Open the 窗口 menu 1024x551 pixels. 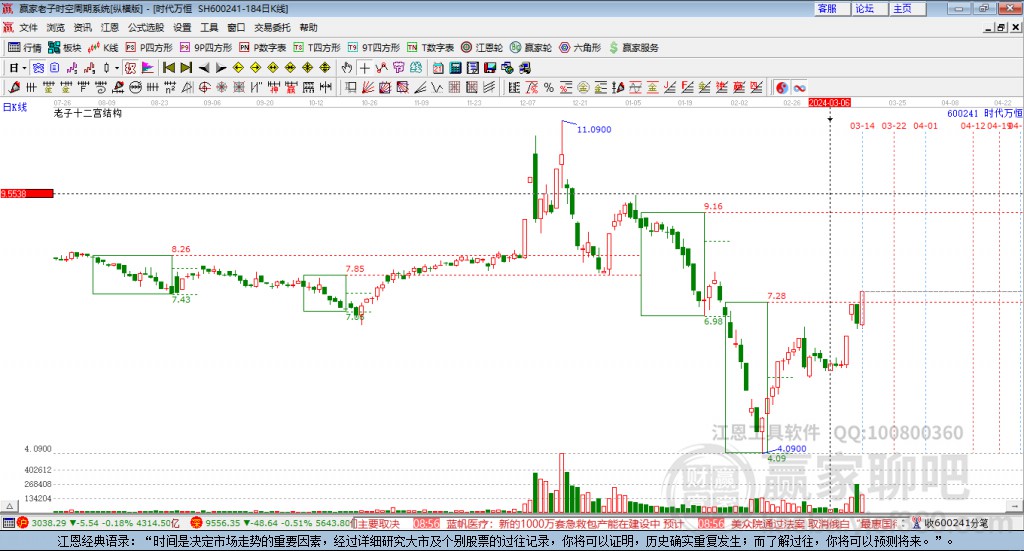tap(236, 27)
